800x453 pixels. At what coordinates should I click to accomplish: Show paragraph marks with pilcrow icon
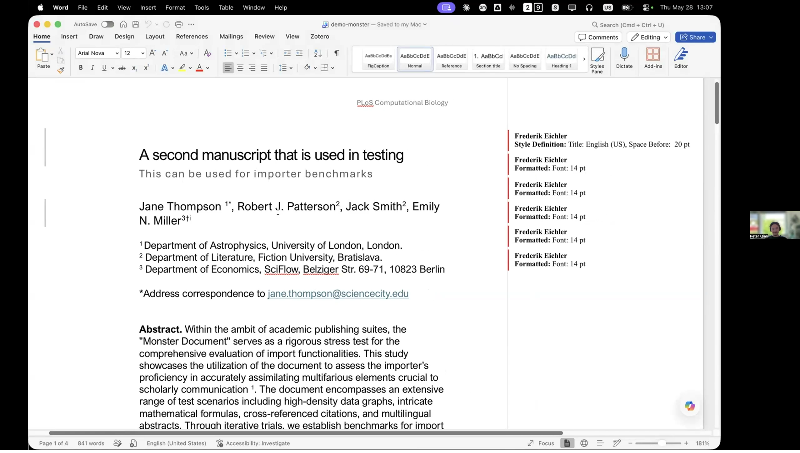click(x=336, y=53)
